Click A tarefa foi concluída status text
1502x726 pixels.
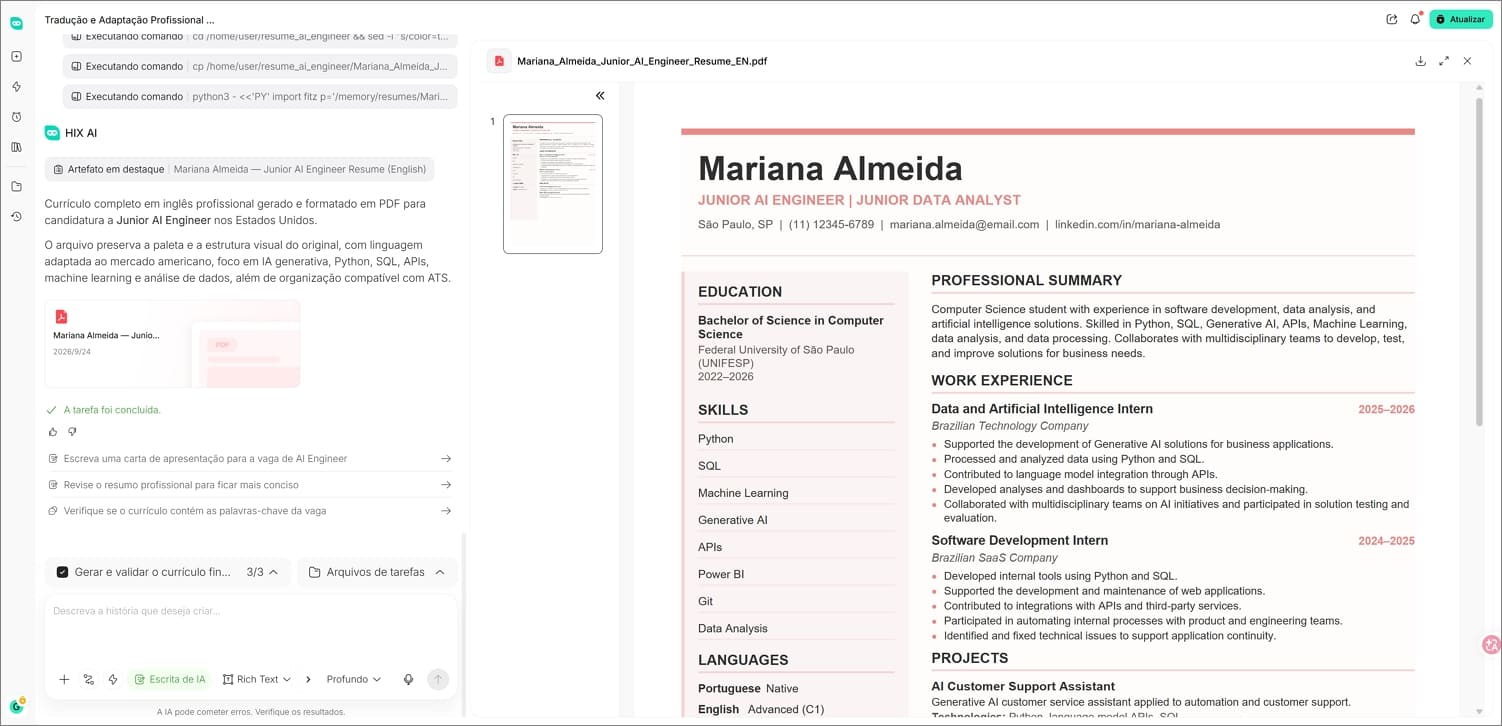tap(112, 410)
